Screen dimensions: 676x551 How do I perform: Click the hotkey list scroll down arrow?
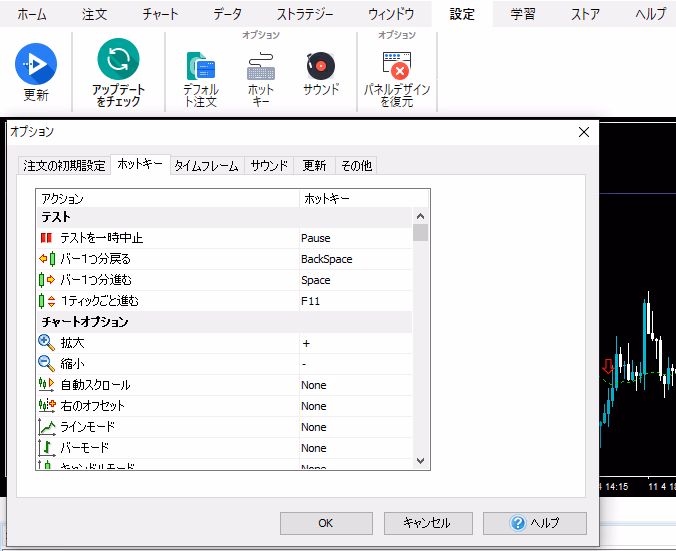420,460
